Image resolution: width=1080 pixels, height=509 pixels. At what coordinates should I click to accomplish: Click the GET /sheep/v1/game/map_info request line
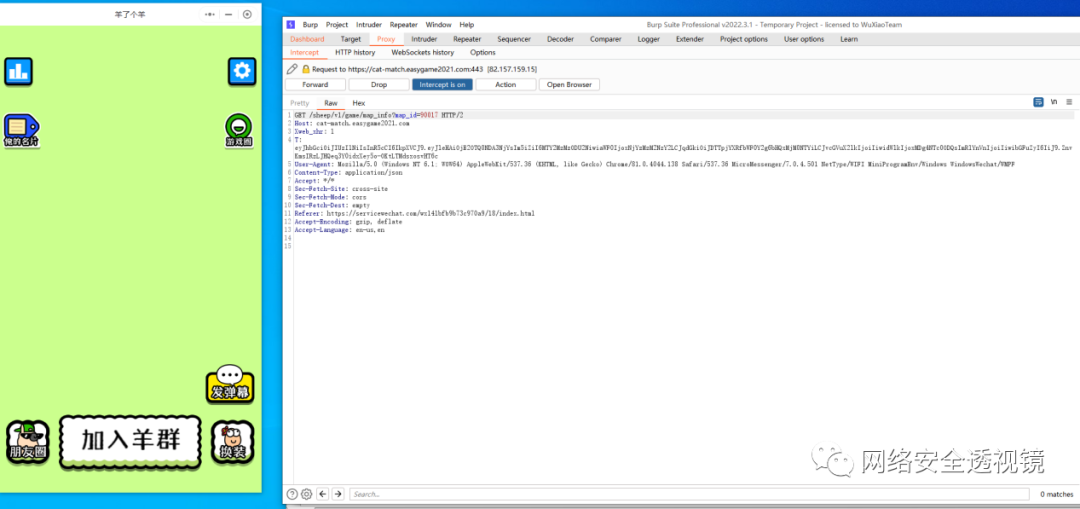coord(379,115)
